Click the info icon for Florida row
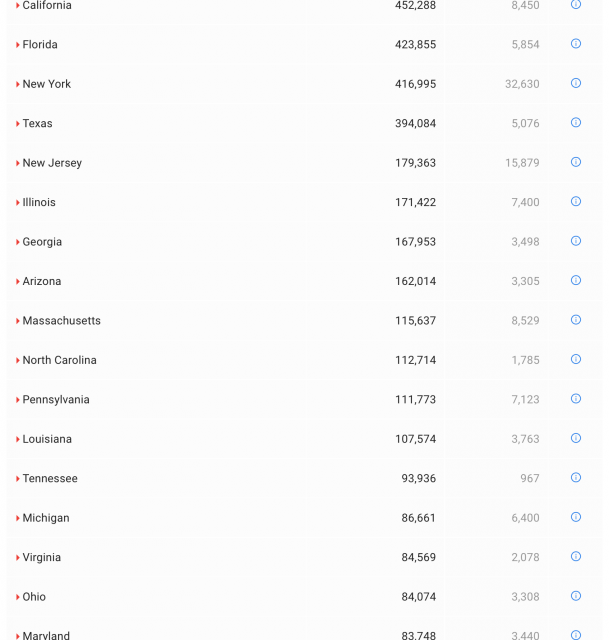 tap(576, 44)
